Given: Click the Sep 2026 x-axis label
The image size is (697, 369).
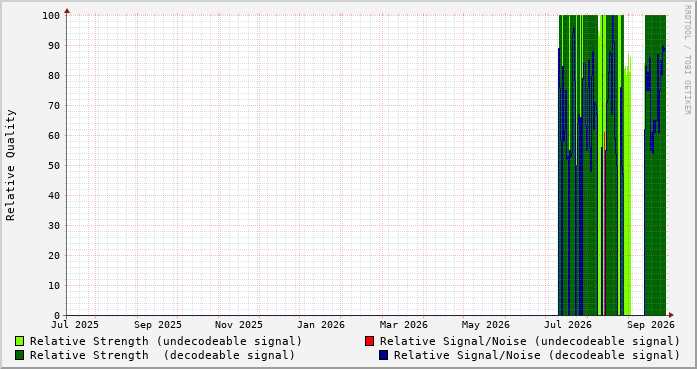Looking at the screenshot, I should coord(651,325).
